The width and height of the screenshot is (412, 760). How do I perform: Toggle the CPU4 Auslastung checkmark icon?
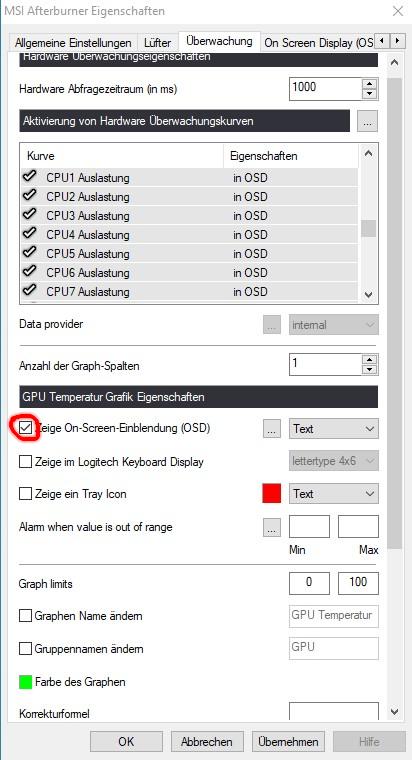30,234
